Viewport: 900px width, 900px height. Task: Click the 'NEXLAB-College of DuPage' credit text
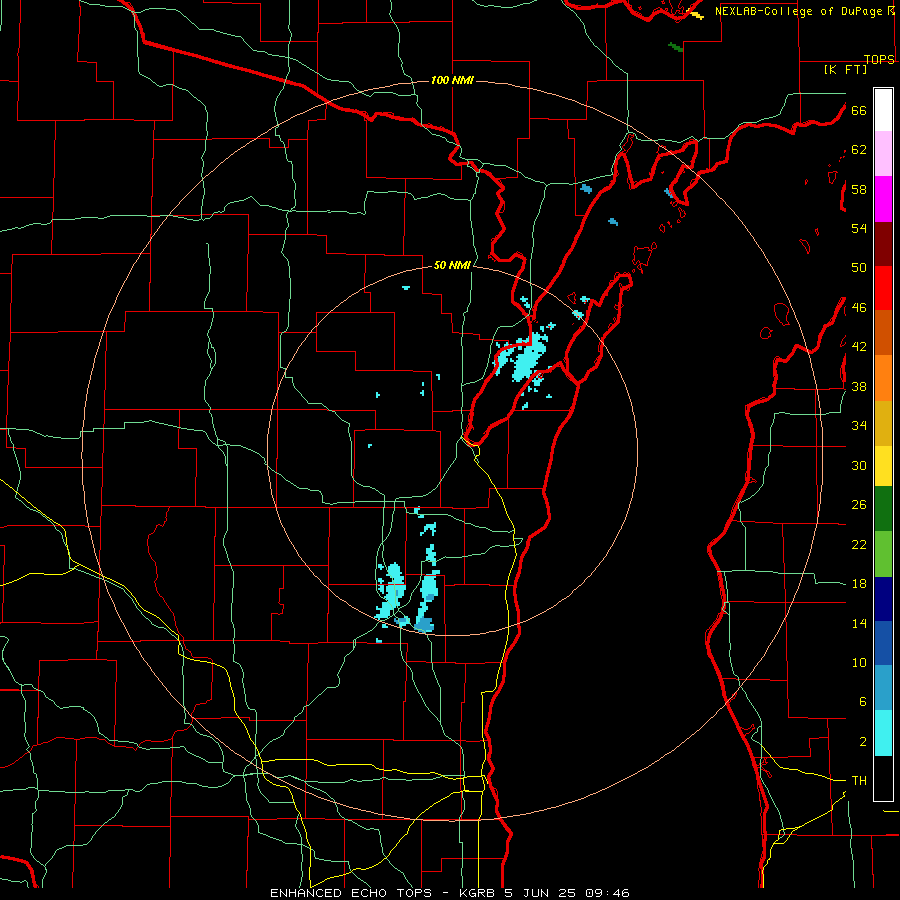coord(798,11)
